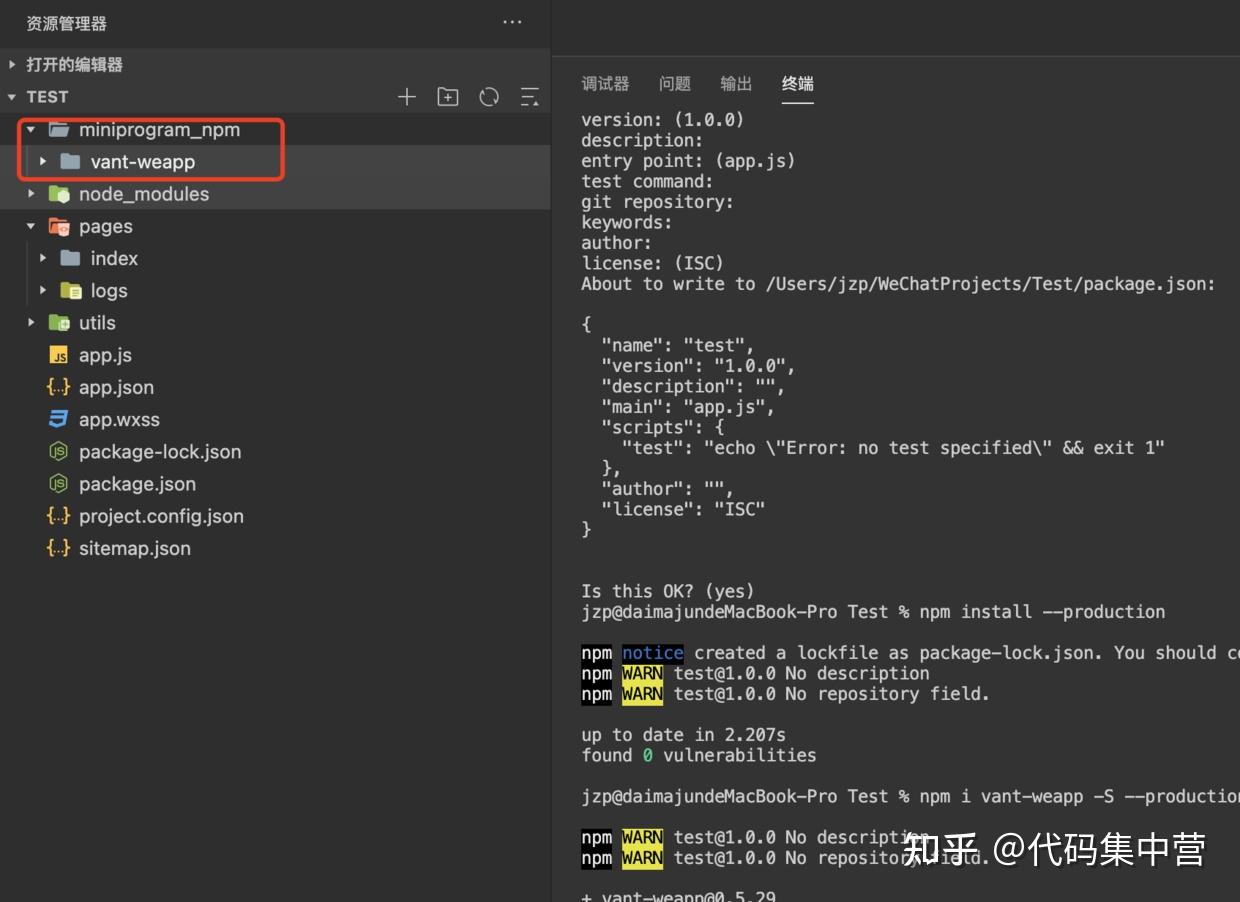
Task: Click the app.wxss stylesheet icon
Action: coord(58,419)
